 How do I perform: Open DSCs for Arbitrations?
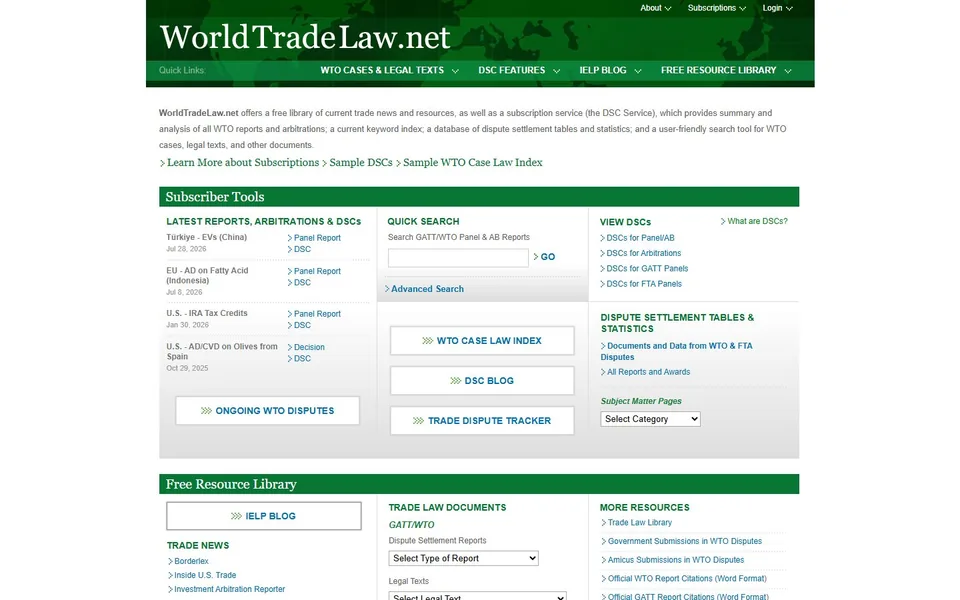click(x=640, y=253)
